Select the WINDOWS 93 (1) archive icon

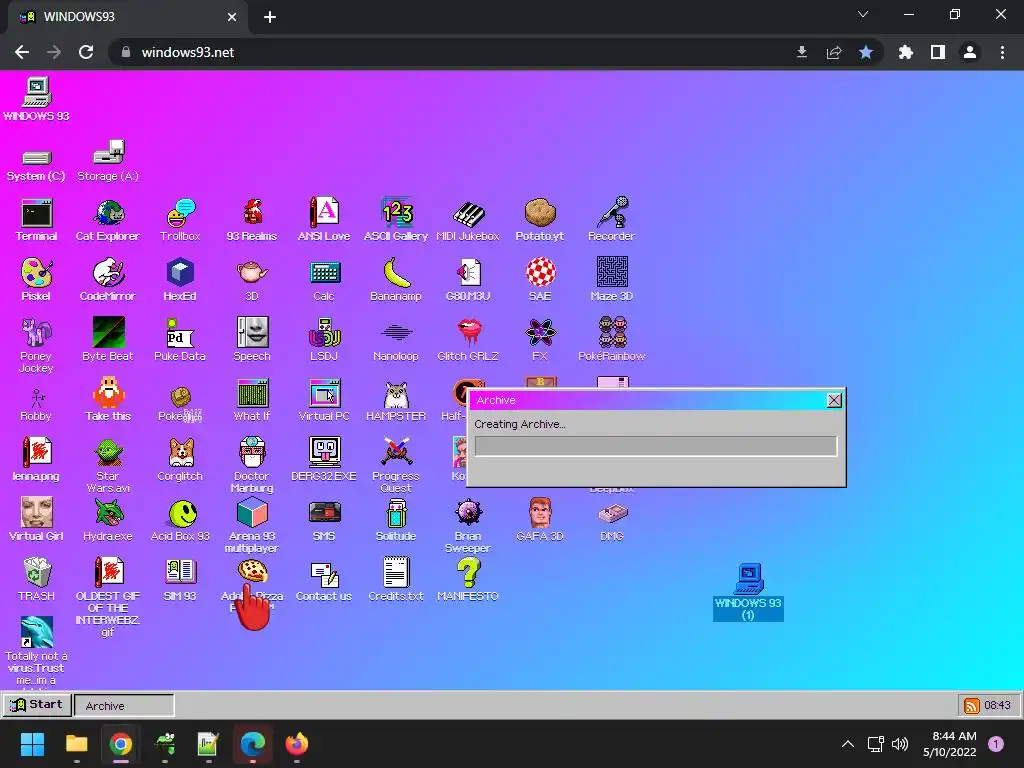pyautogui.click(x=748, y=592)
